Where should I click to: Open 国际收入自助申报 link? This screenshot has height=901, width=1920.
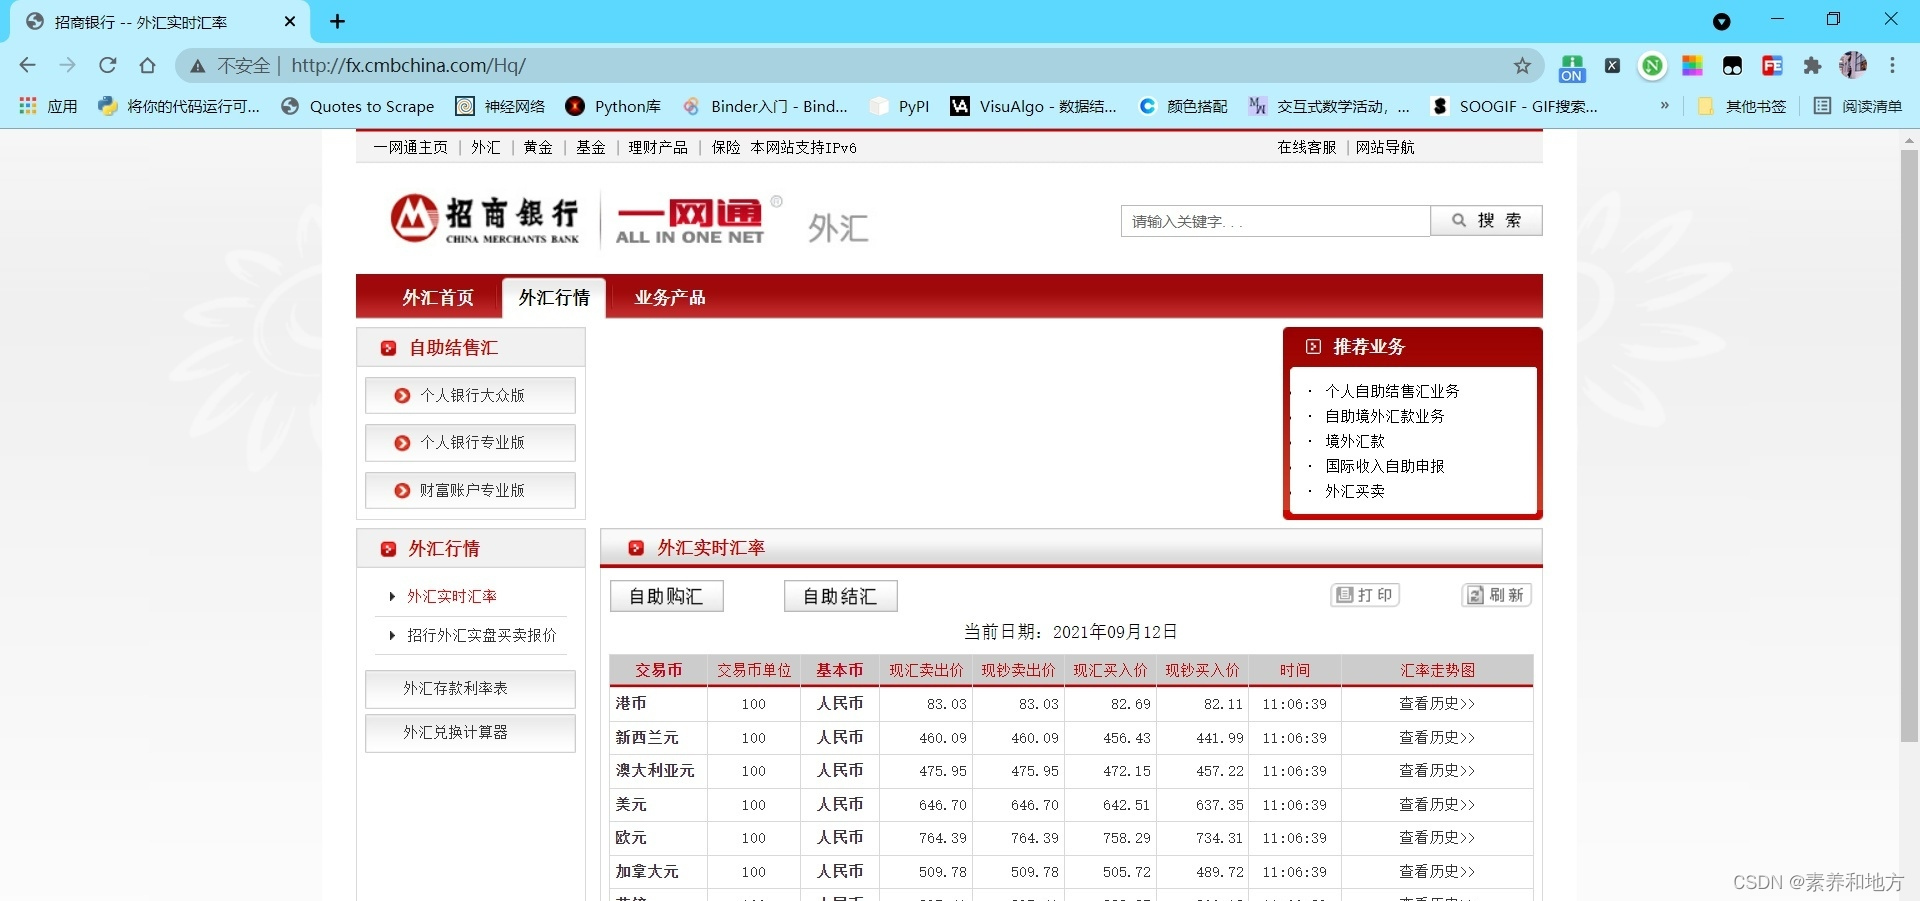(1385, 466)
